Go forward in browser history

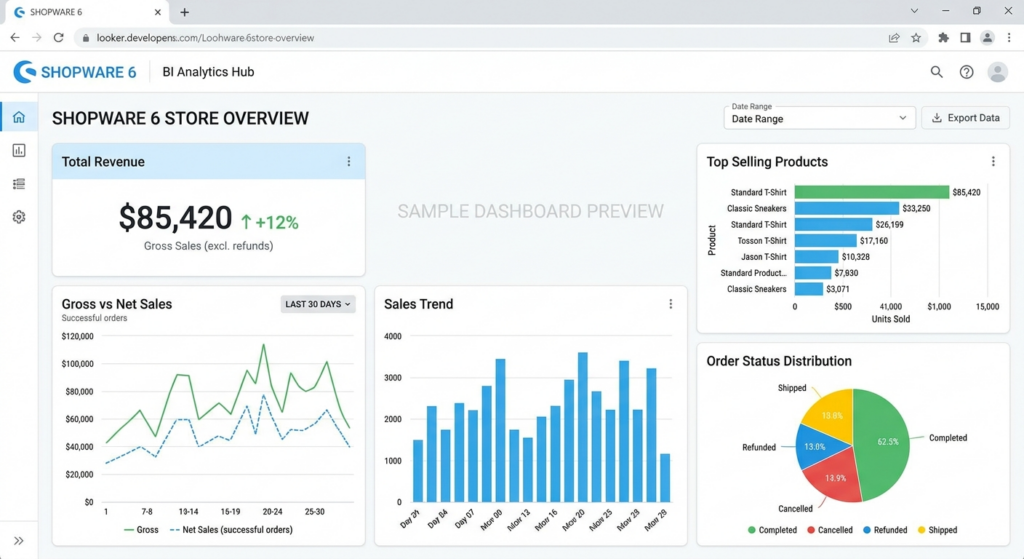point(37,38)
